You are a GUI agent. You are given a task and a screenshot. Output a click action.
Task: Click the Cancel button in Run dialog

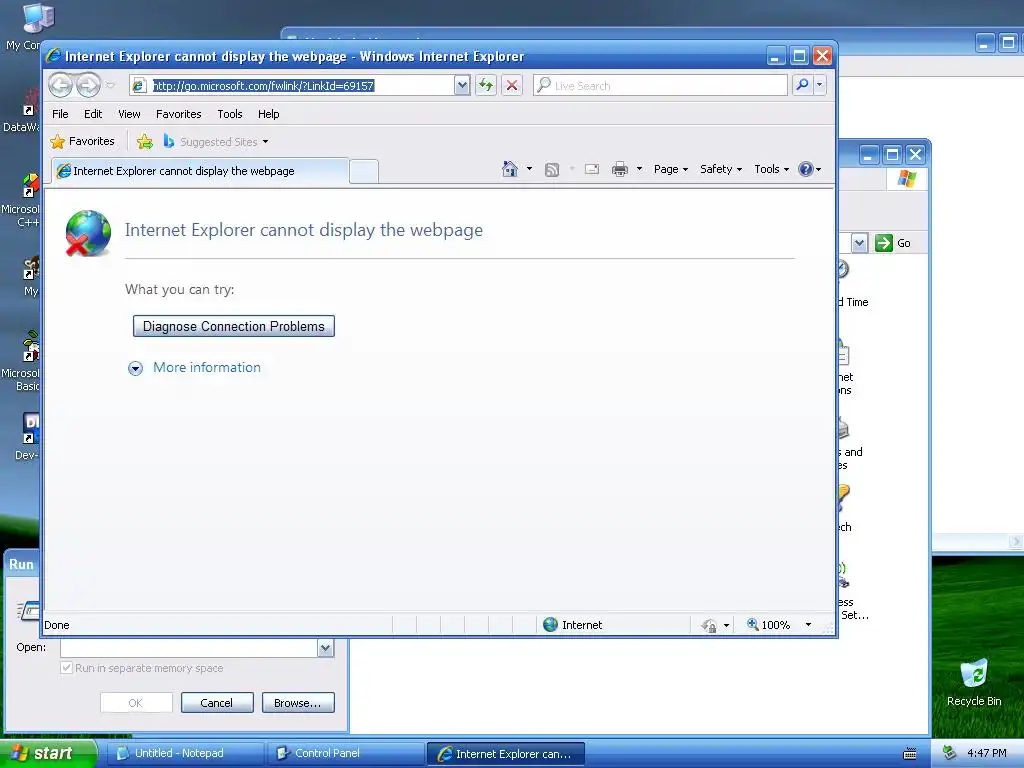217,703
